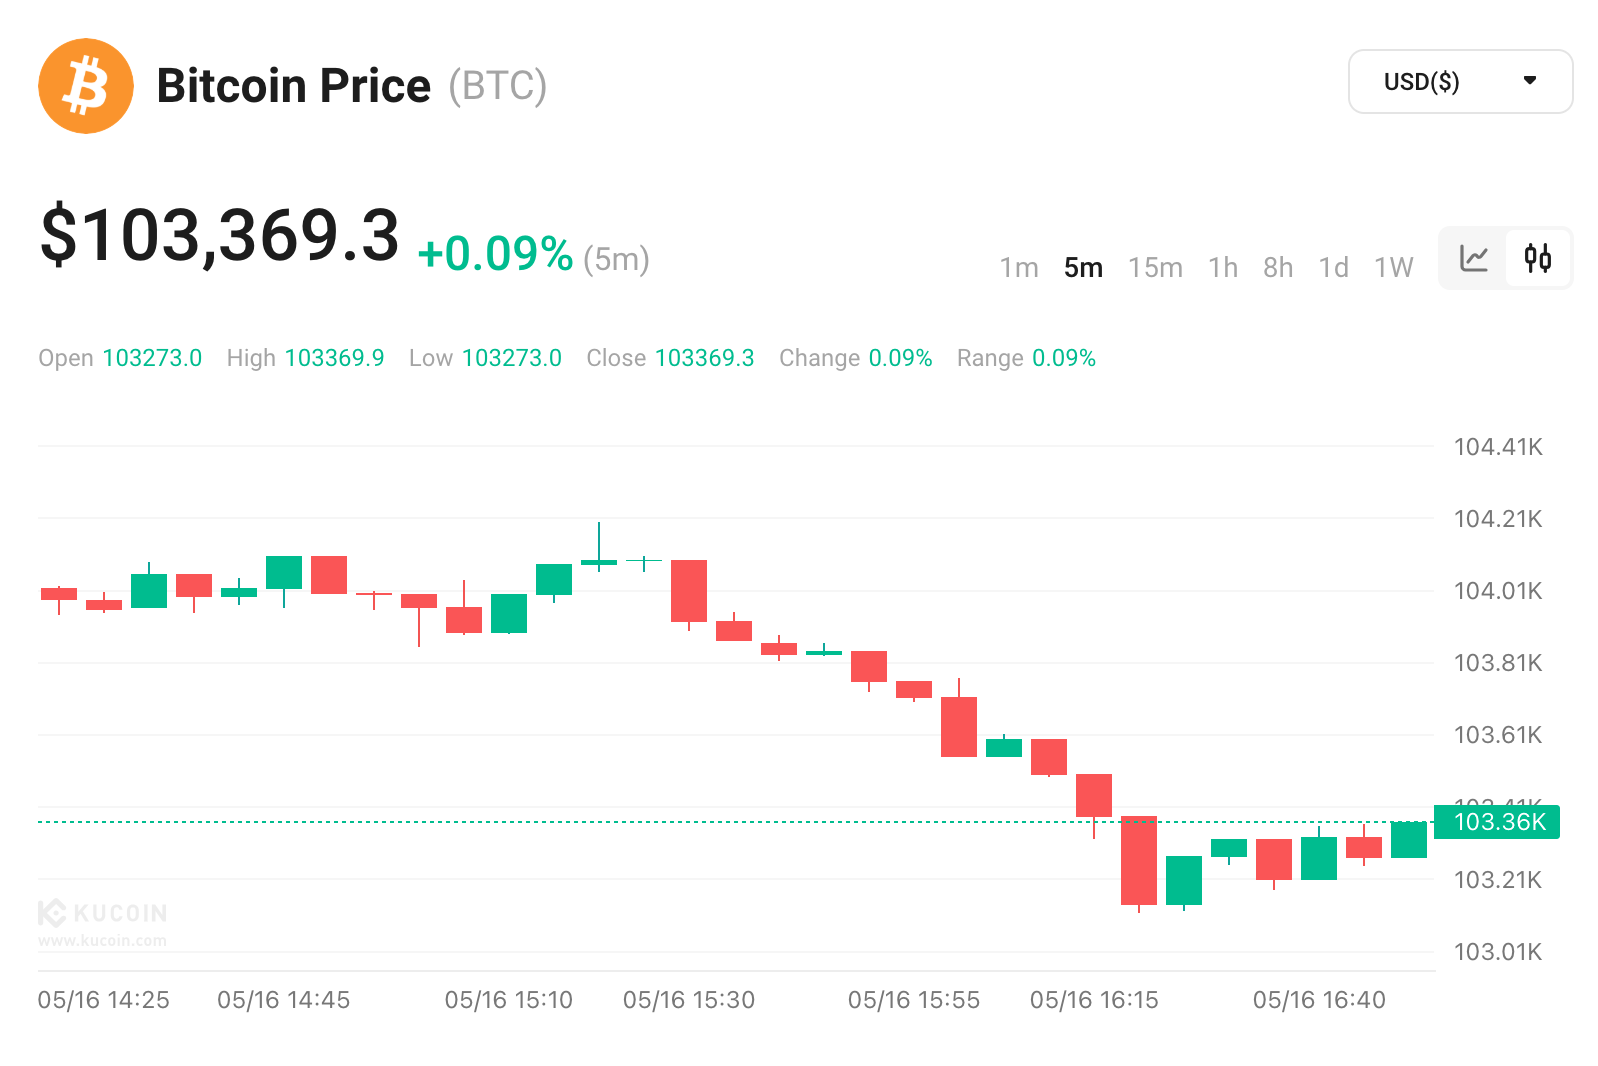Click the currency dropdown arrow
Screen dimensions: 1598x1066
1529,81
